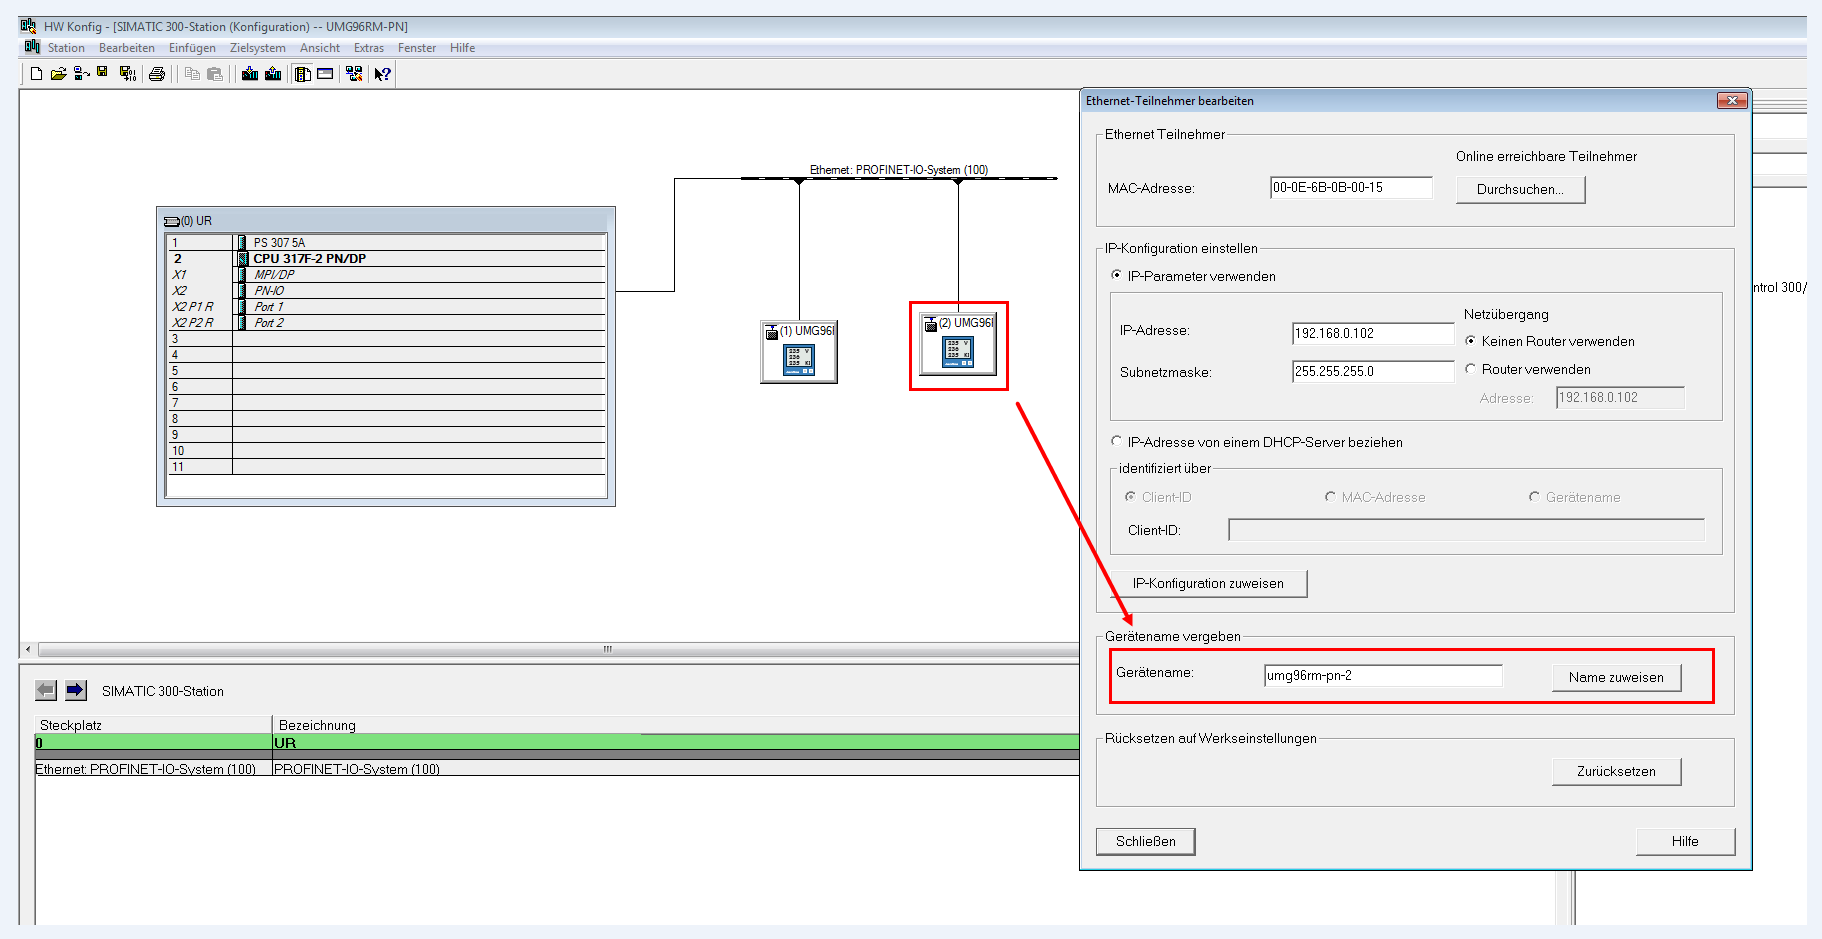
Task: Create a new station with New icon
Action: click(x=36, y=74)
